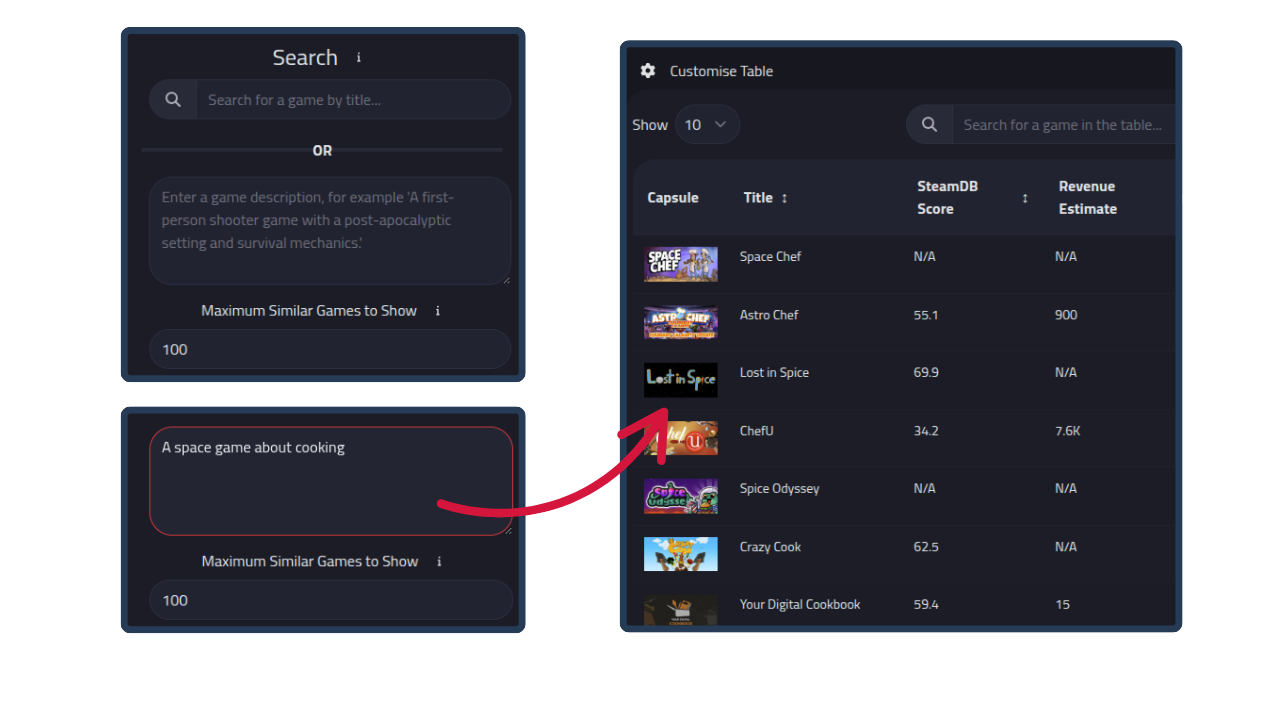Screen dimensions: 1280x720
Task: Select the Crazy Cook title
Action: [x=770, y=547]
